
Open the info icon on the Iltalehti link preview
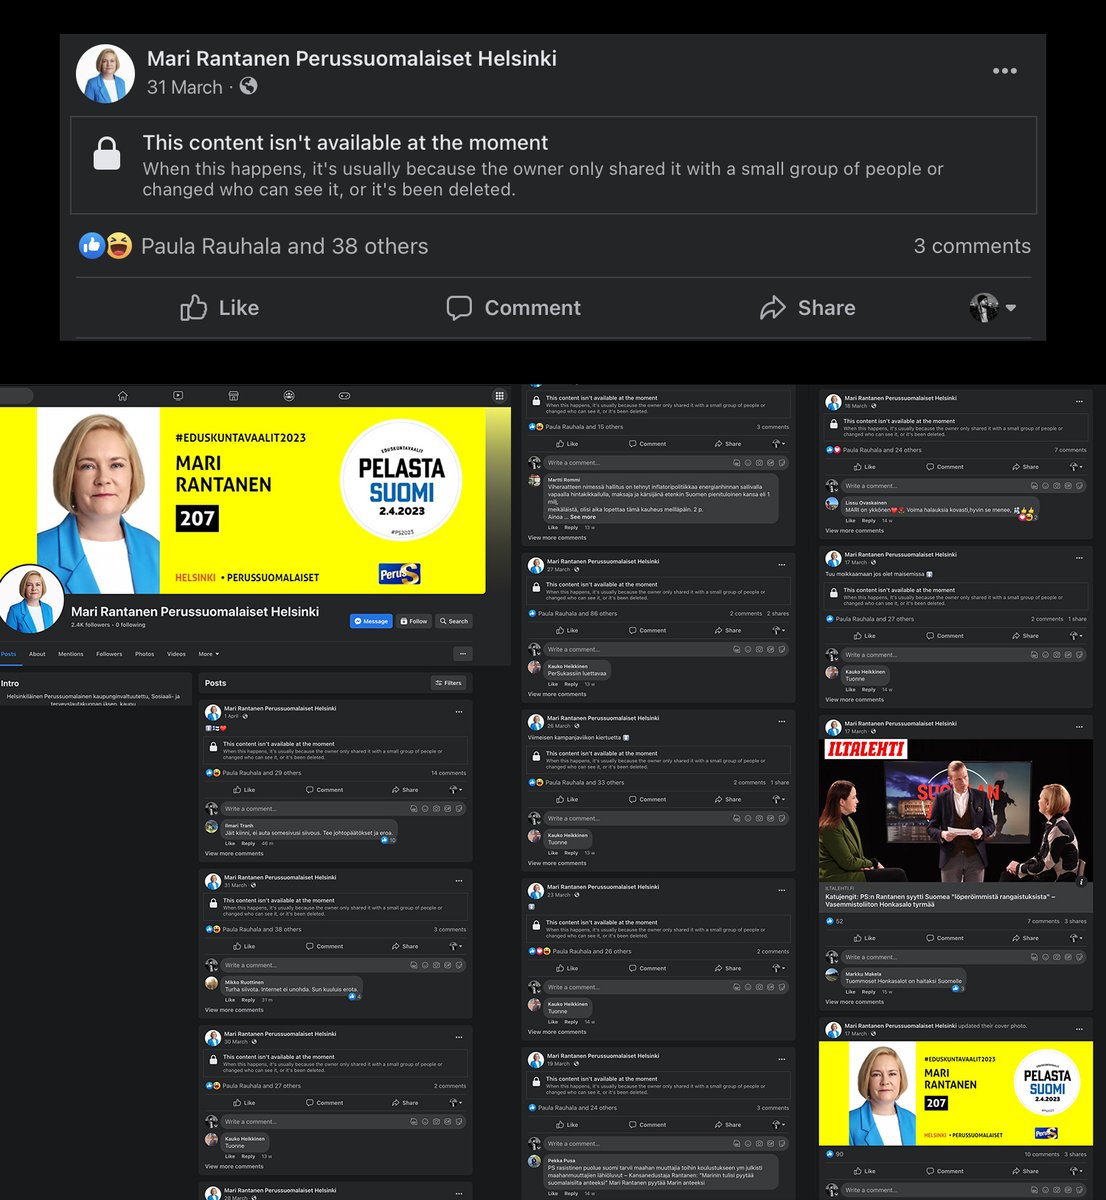pos(1081,881)
